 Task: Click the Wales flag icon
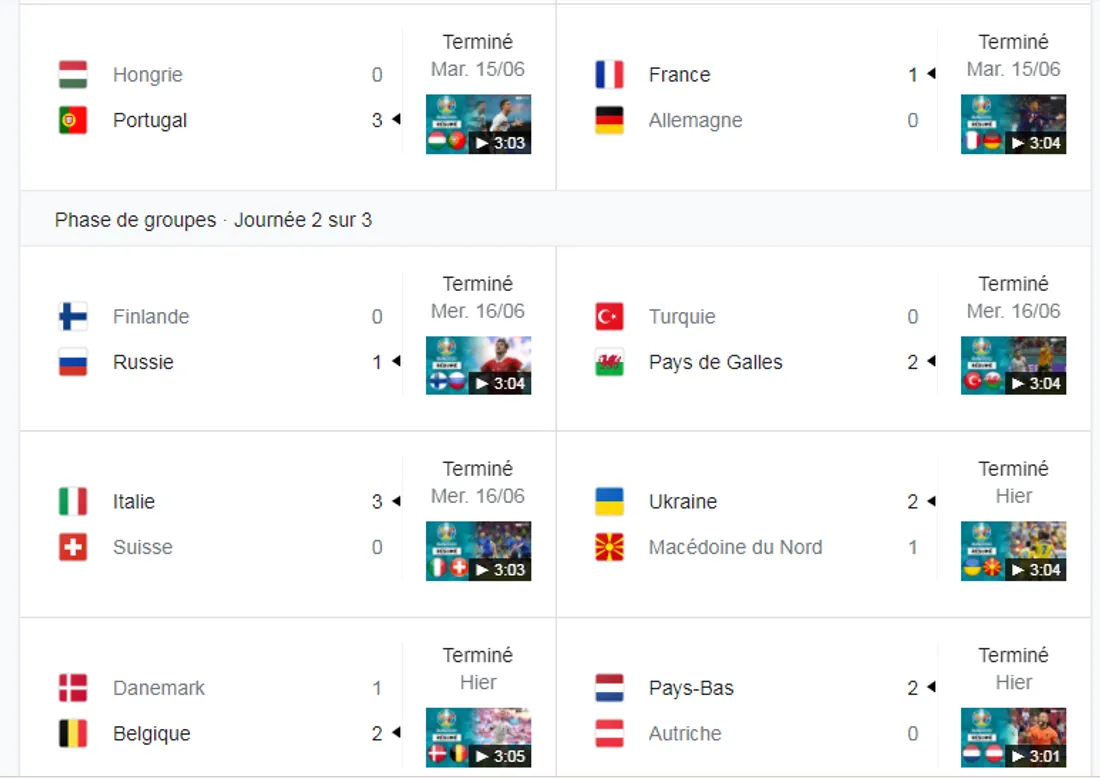pyautogui.click(x=609, y=362)
